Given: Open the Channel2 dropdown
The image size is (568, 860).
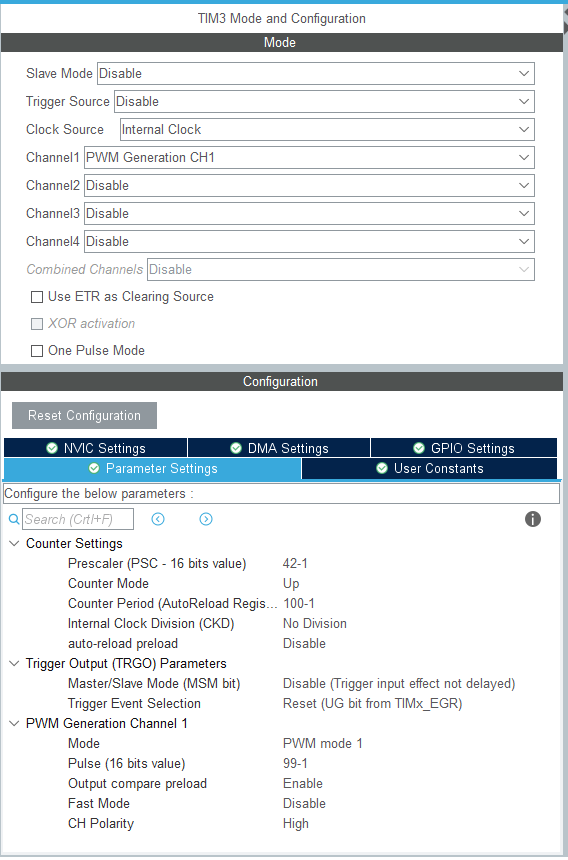Looking at the screenshot, I should click(309, 185).
